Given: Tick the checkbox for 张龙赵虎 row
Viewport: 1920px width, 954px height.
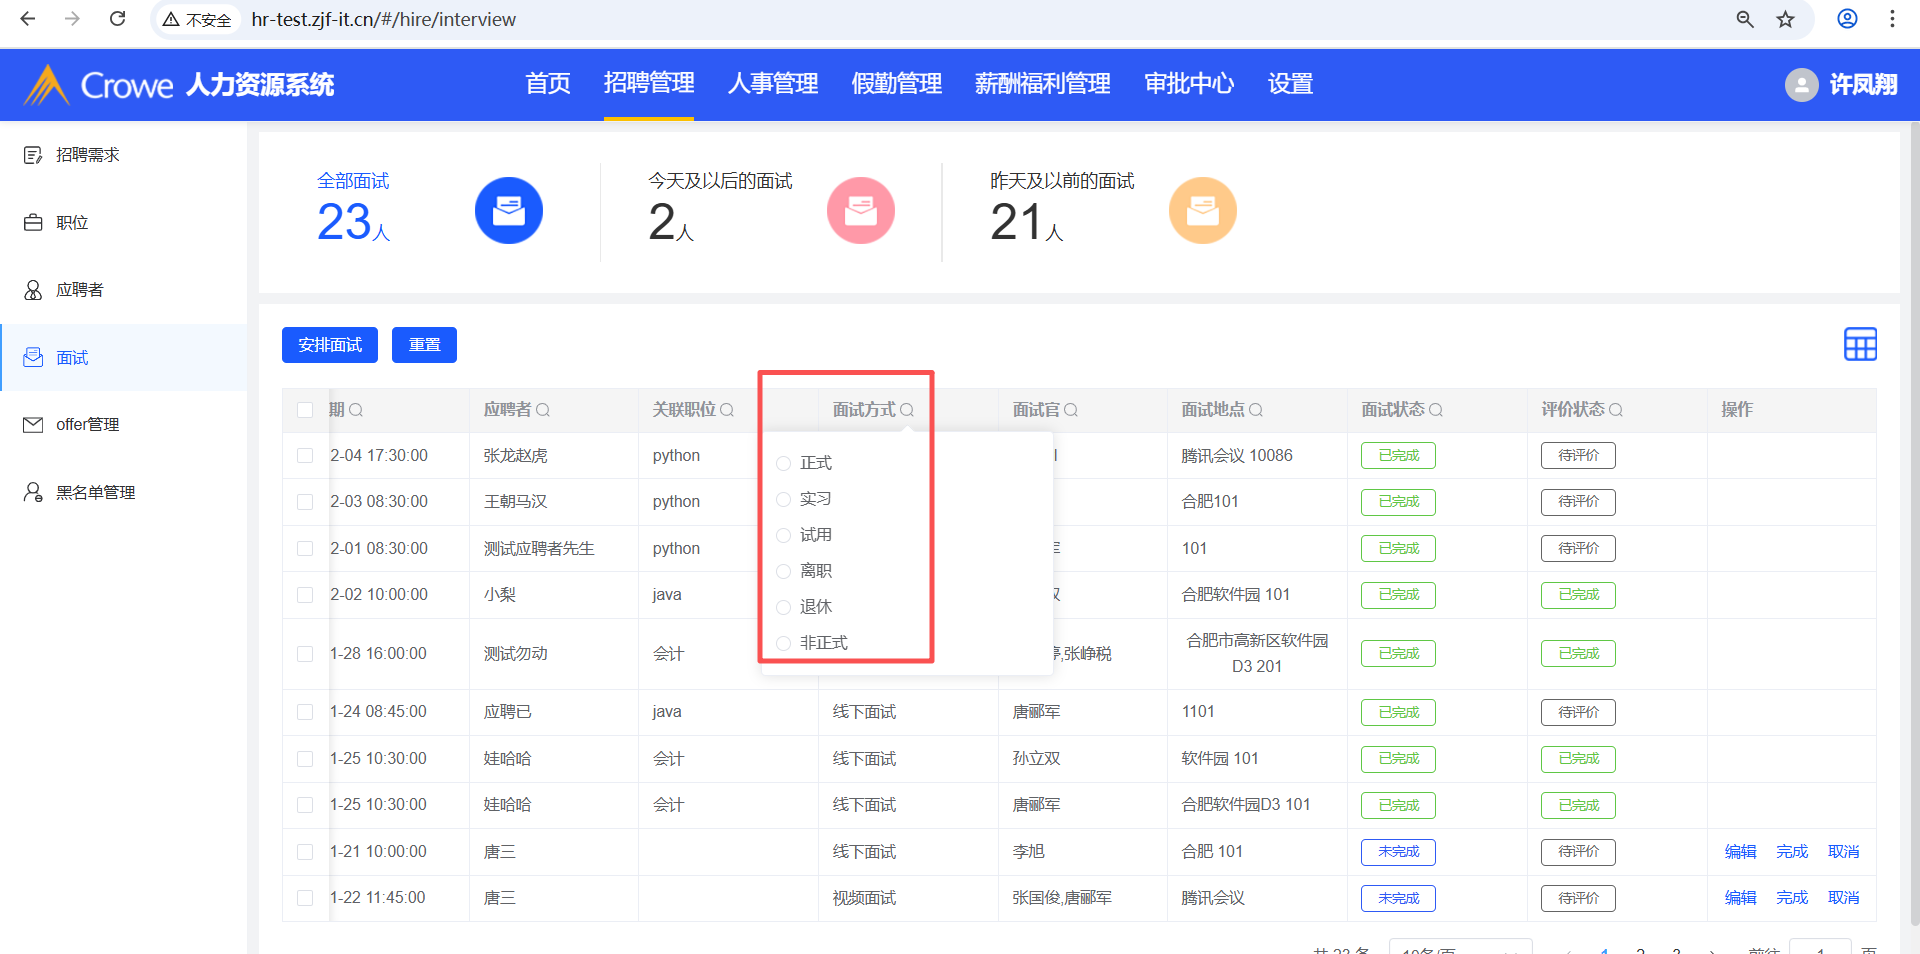Looking at the screenshot, I should [305, 456].
